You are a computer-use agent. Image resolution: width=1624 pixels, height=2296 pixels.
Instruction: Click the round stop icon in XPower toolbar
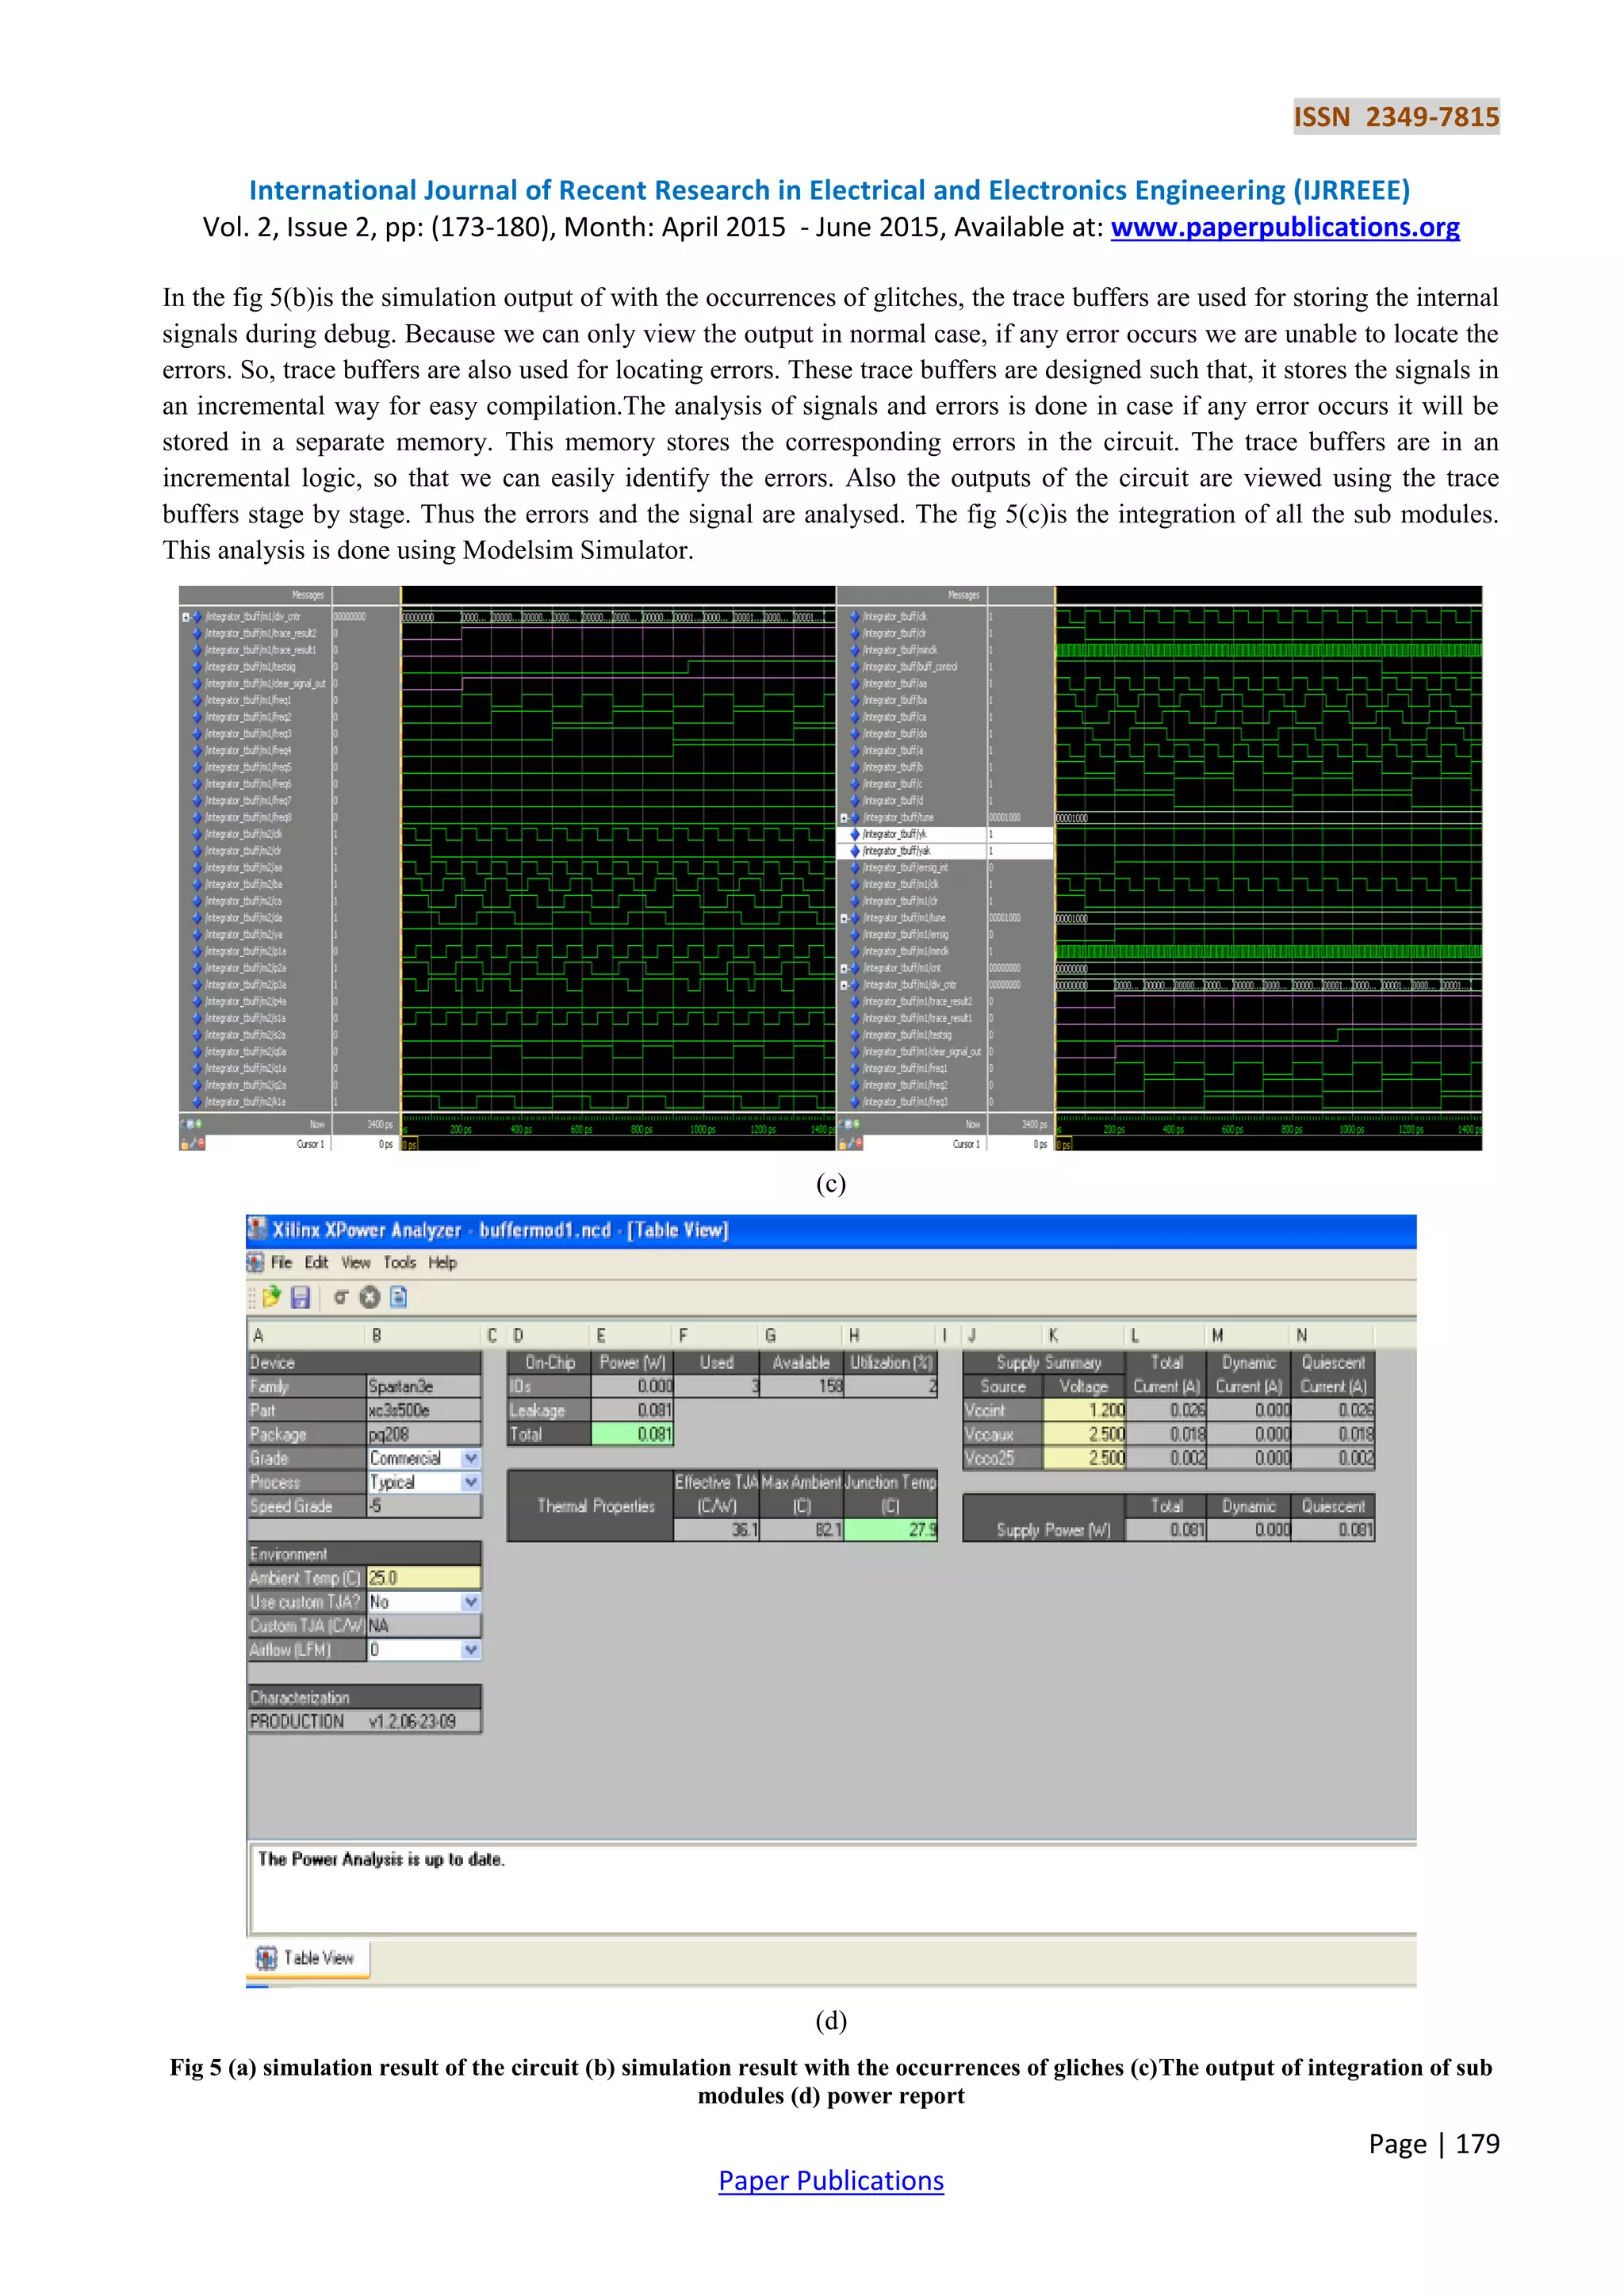(x=370, y=1298)
